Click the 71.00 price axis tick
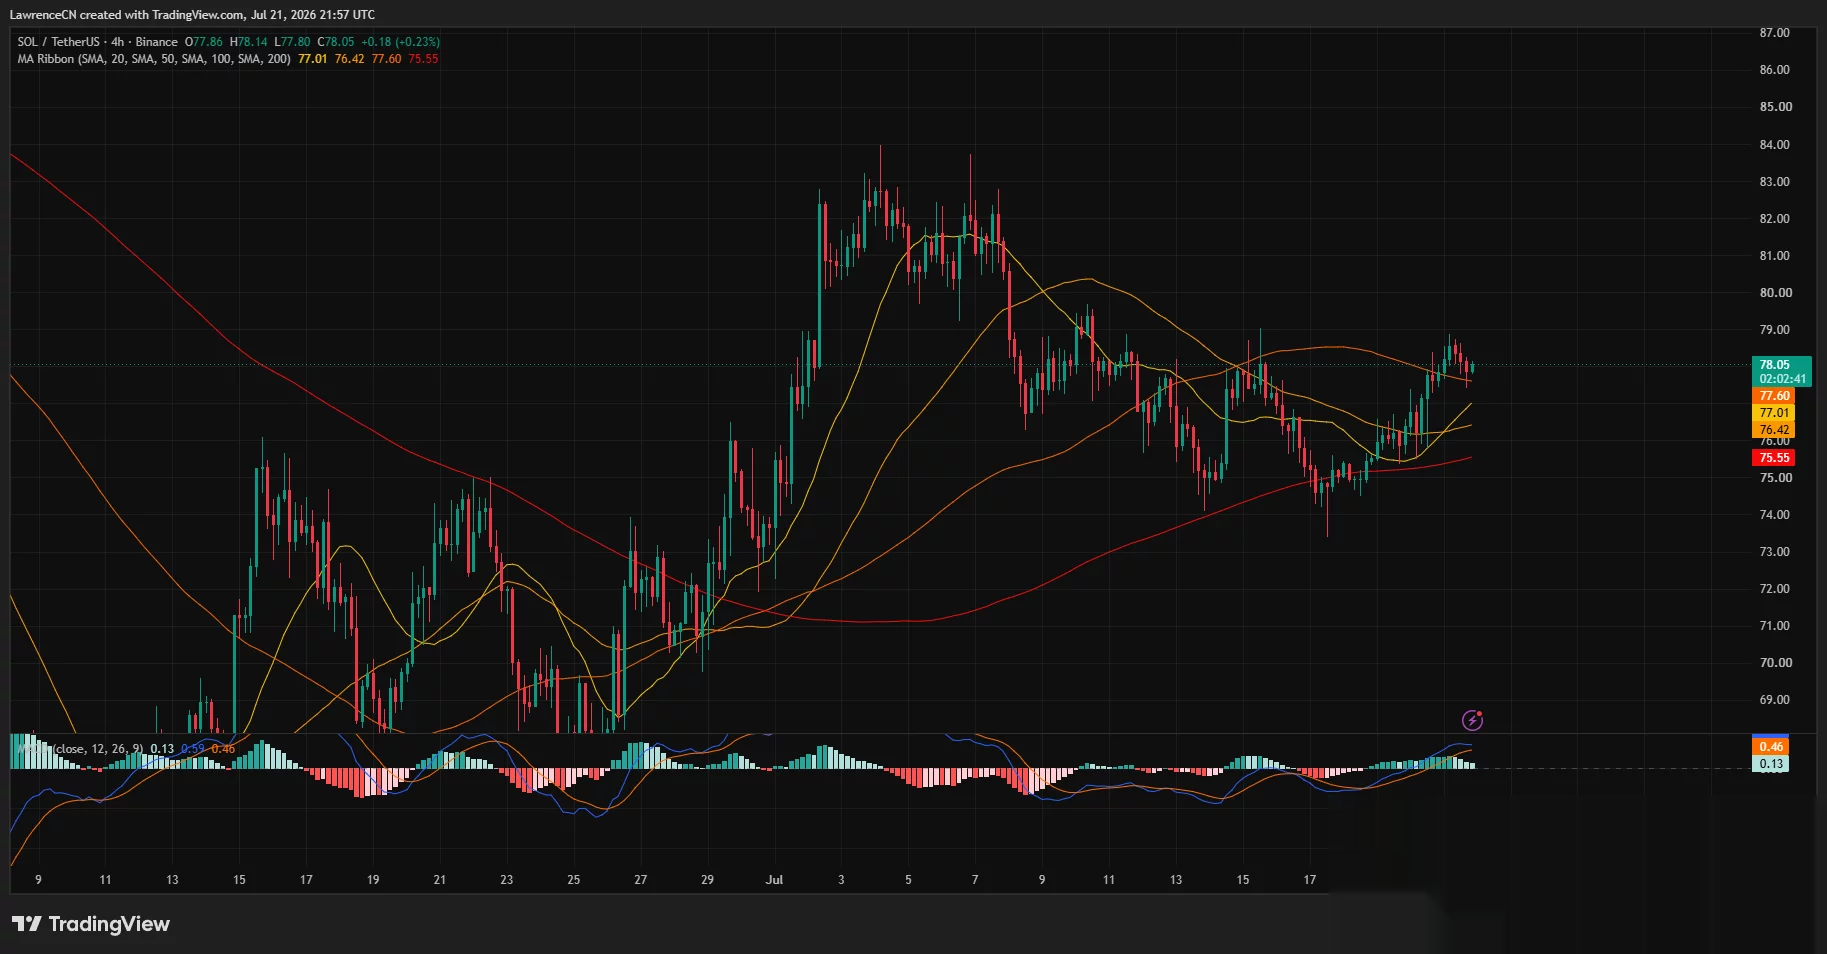 (x=1775, y=626)
